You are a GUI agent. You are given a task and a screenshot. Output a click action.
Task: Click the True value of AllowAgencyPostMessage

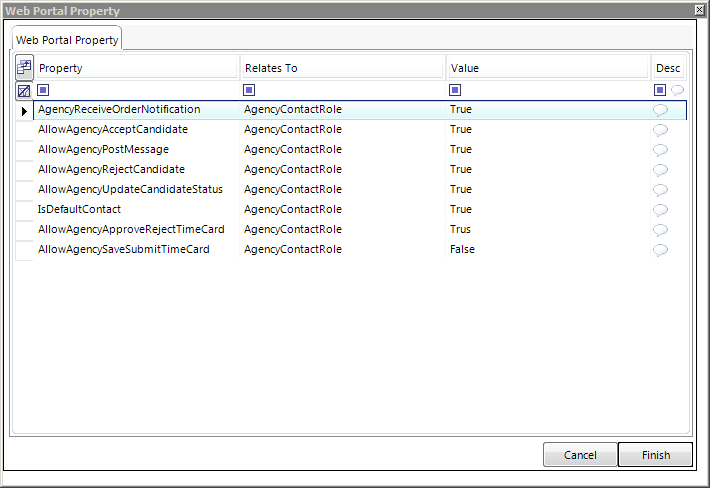coord(461,149)
